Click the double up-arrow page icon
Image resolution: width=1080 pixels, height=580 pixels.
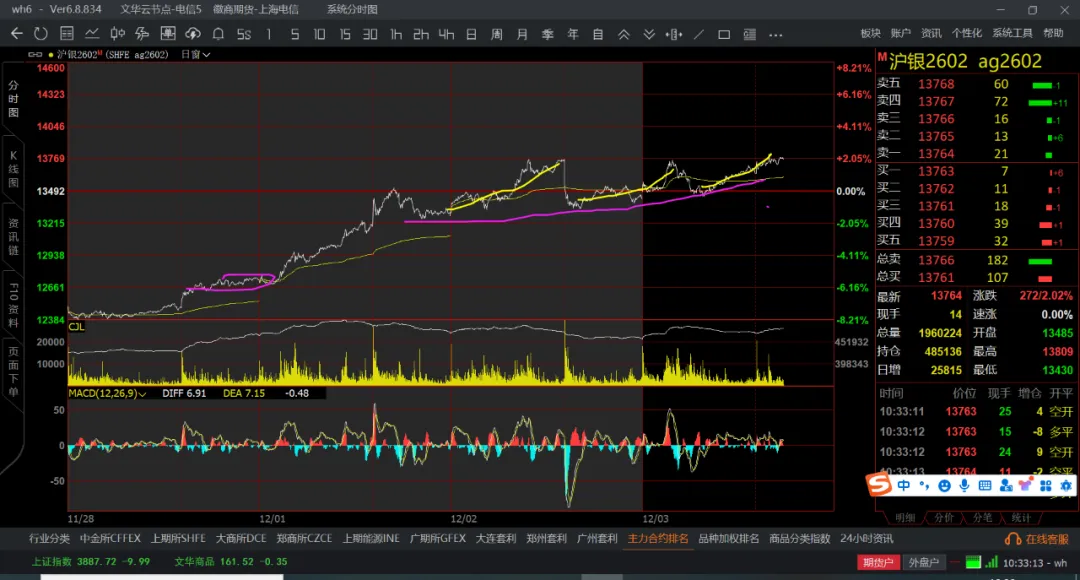coord(623,34)
